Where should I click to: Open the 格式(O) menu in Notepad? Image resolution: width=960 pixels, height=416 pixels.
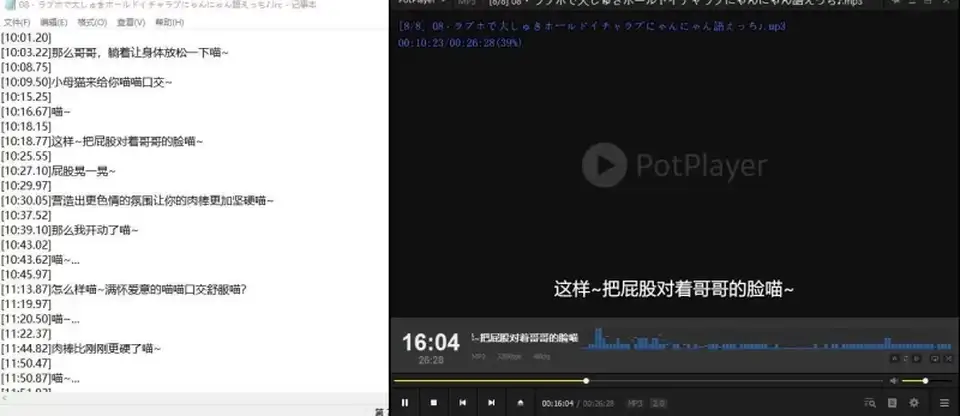tap(92, 23)
